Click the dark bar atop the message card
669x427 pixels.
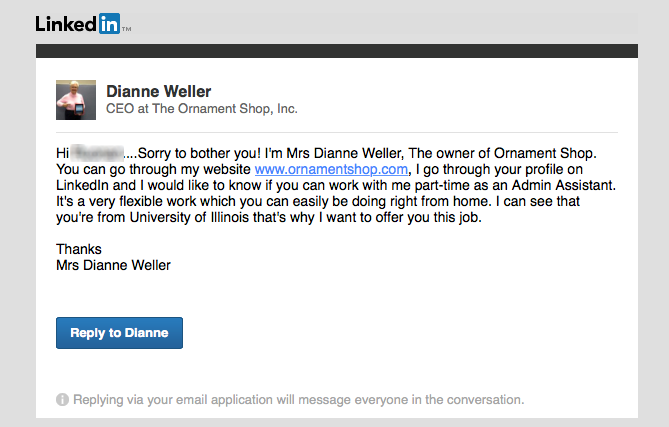coord(336,51)
